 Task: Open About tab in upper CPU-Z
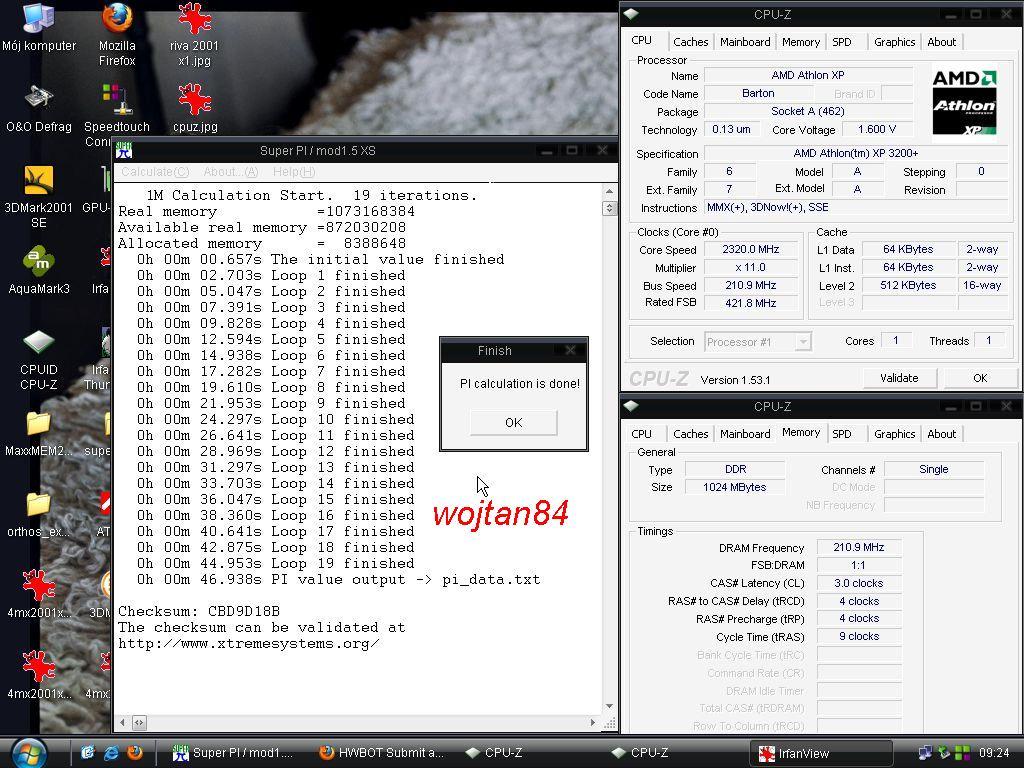tap(942, 42)
